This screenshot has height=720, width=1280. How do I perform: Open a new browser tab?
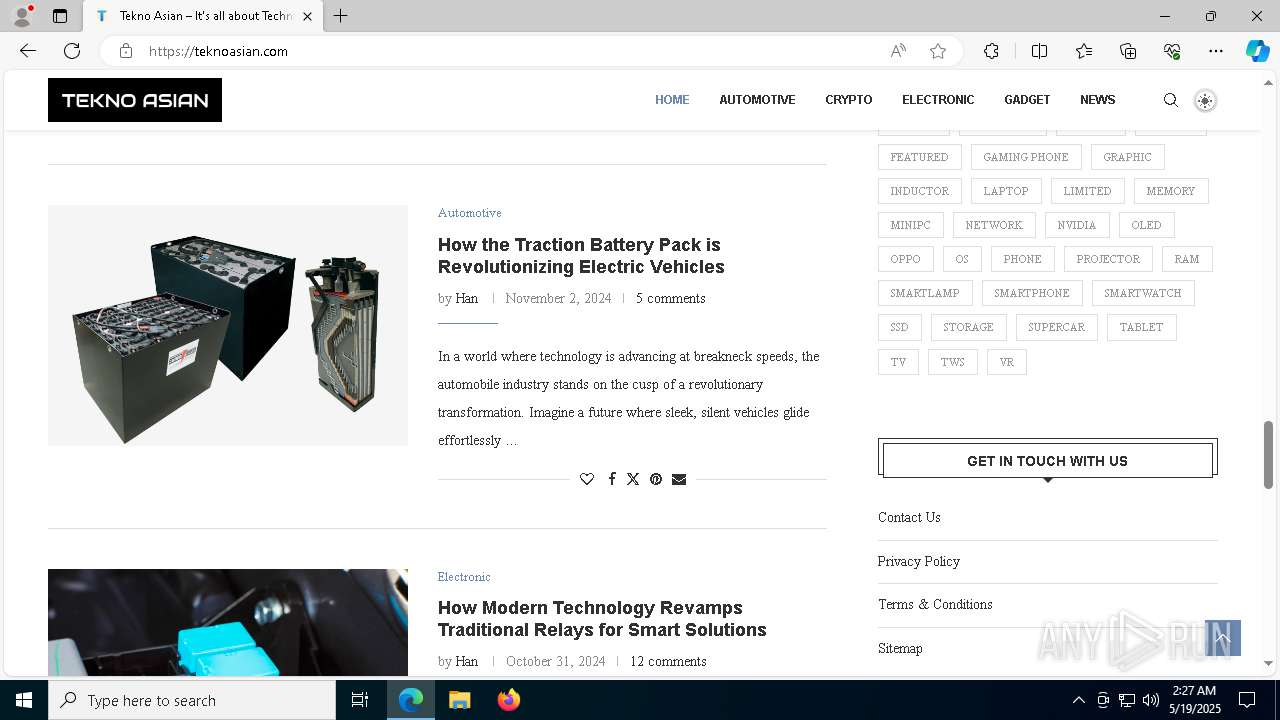pyautogui.click(x=341, y=16)
